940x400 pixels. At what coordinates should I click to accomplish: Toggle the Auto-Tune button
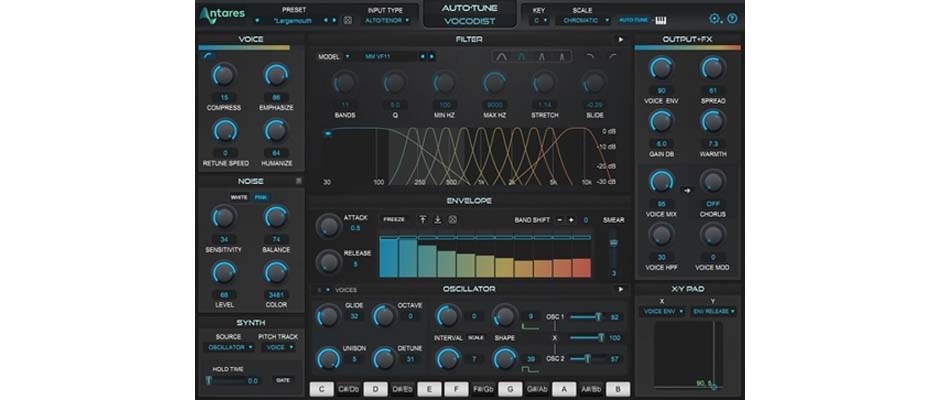tap(633, 20)
